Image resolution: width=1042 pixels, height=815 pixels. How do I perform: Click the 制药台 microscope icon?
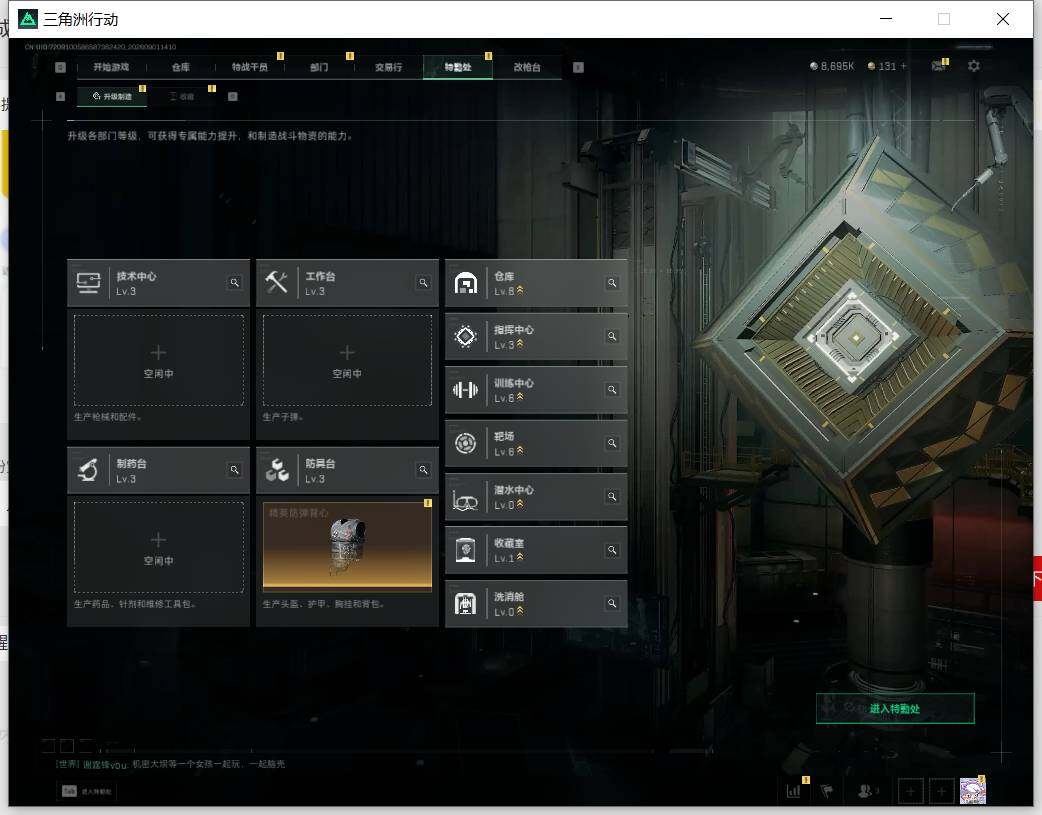[88, 470]
